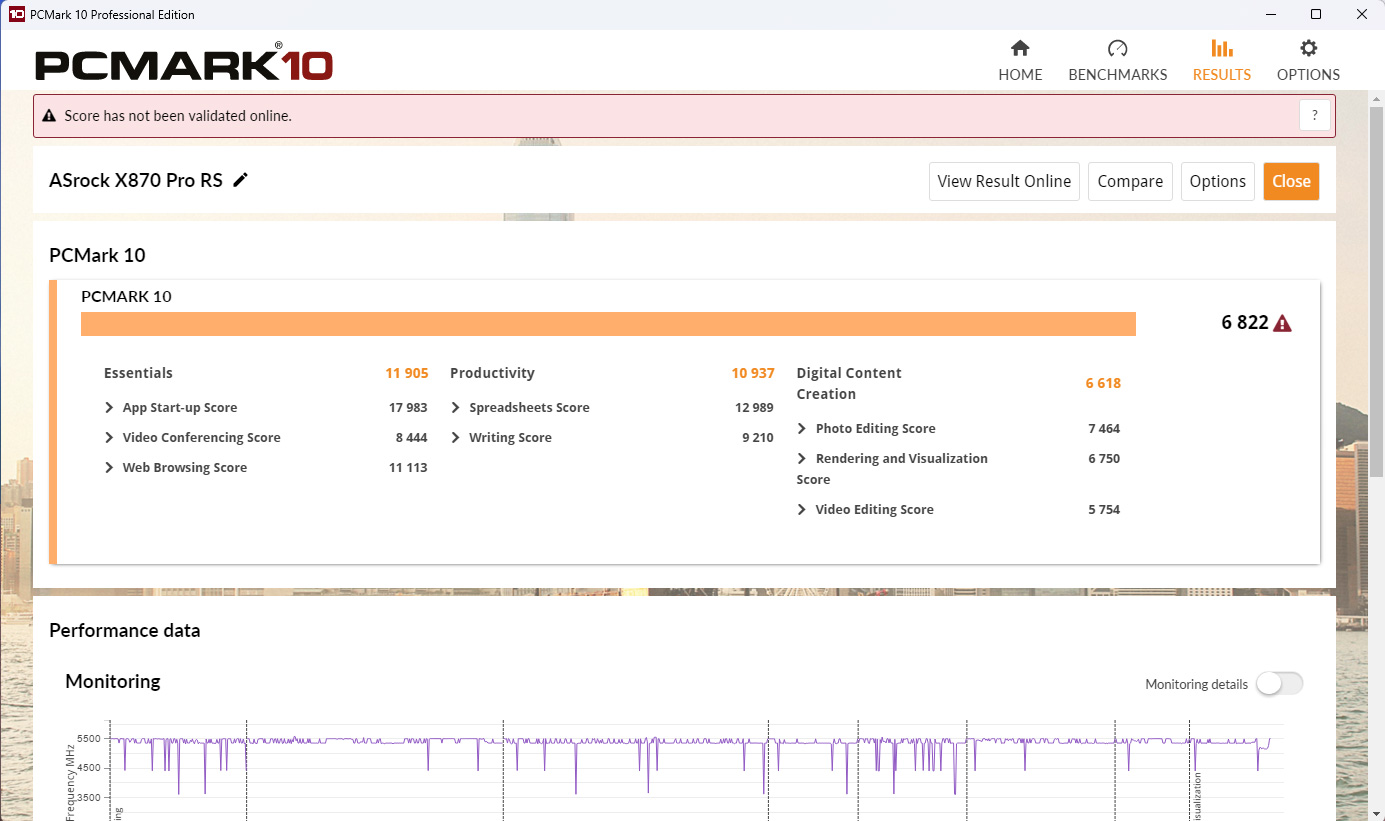
Task: Click the value 5 754
Action: click(1104, 509)
